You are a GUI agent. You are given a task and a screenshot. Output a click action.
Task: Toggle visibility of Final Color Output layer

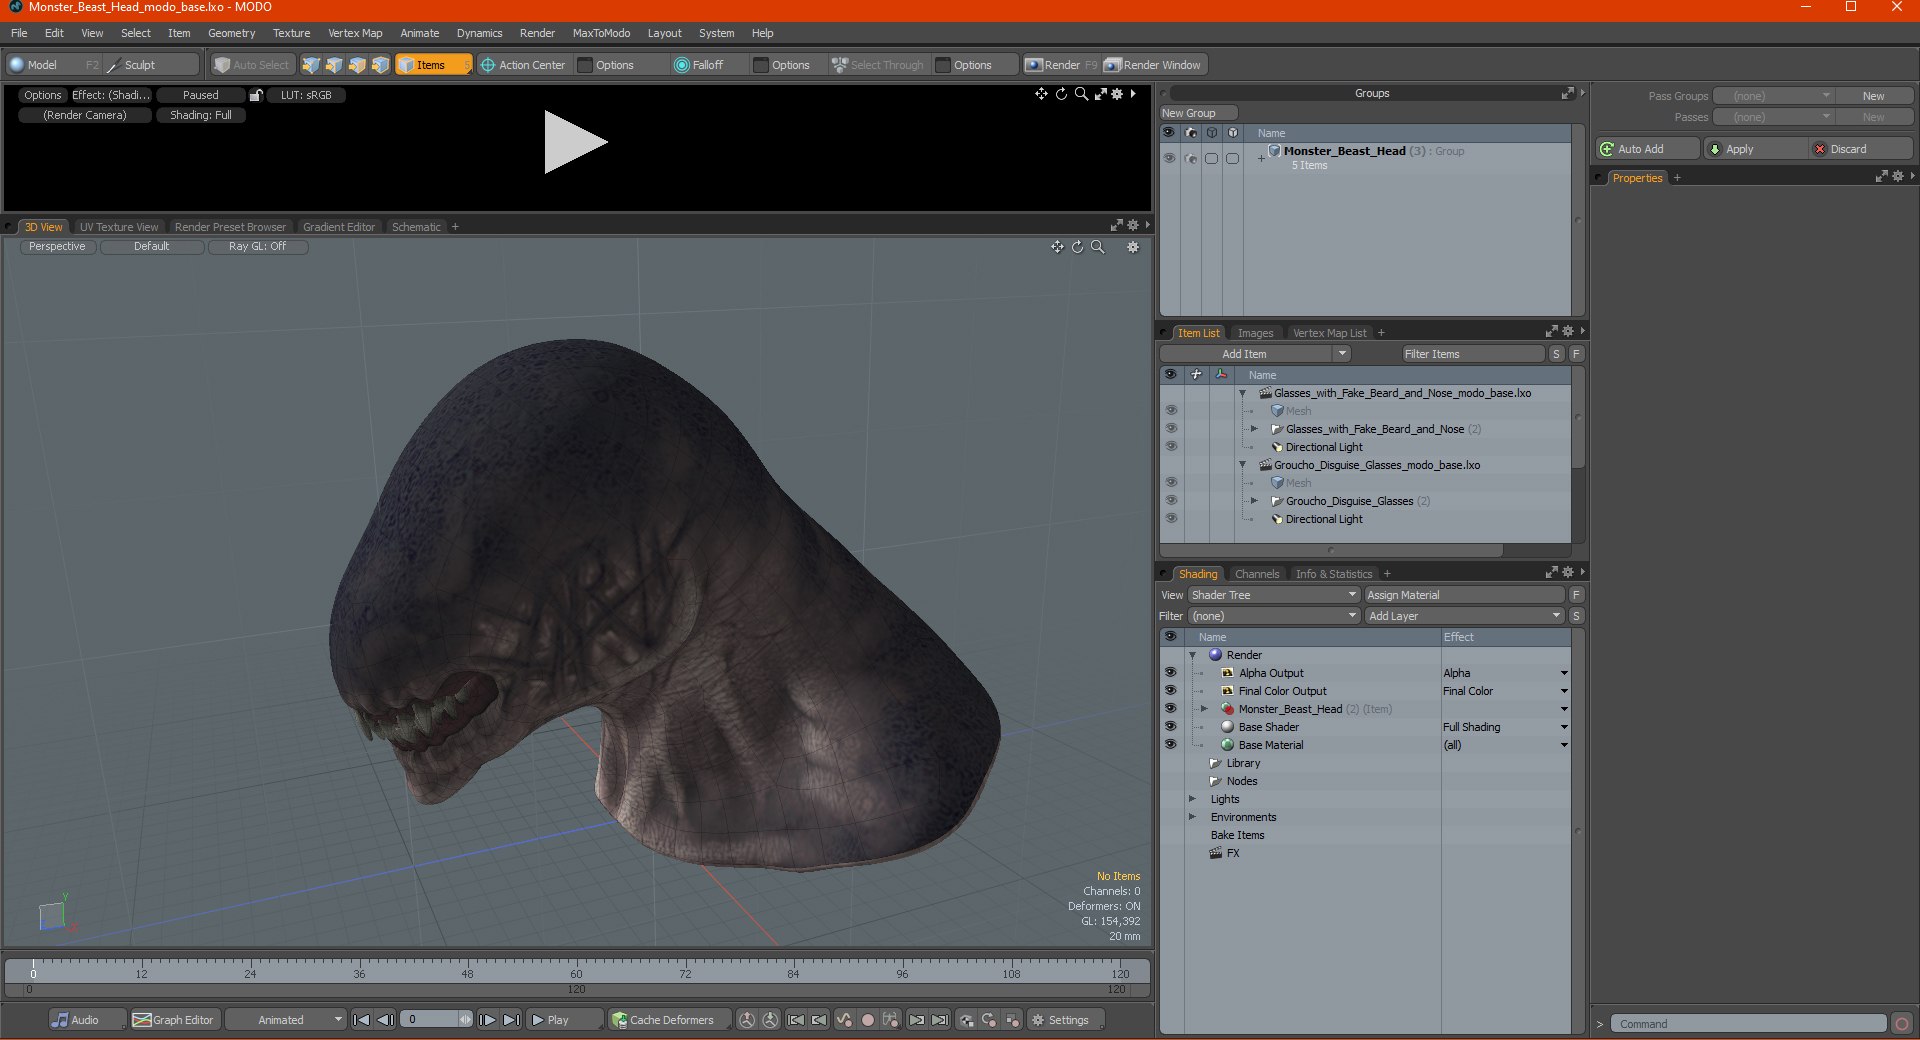point(1170,691)
